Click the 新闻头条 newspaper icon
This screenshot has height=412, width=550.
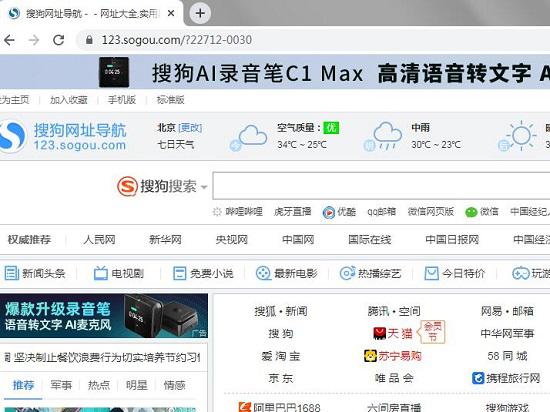click(x=11, y=273)
